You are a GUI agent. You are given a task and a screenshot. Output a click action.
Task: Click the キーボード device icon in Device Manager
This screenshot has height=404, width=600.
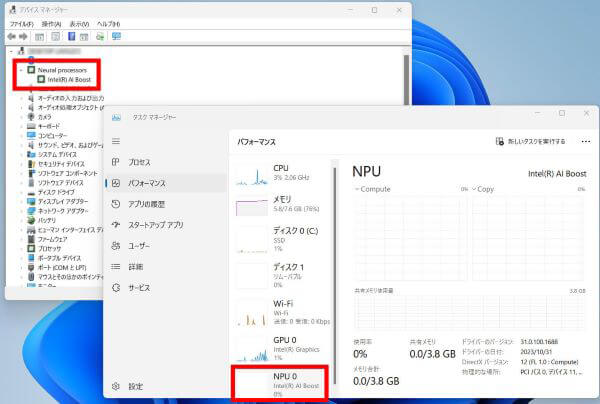coord(31,126)
